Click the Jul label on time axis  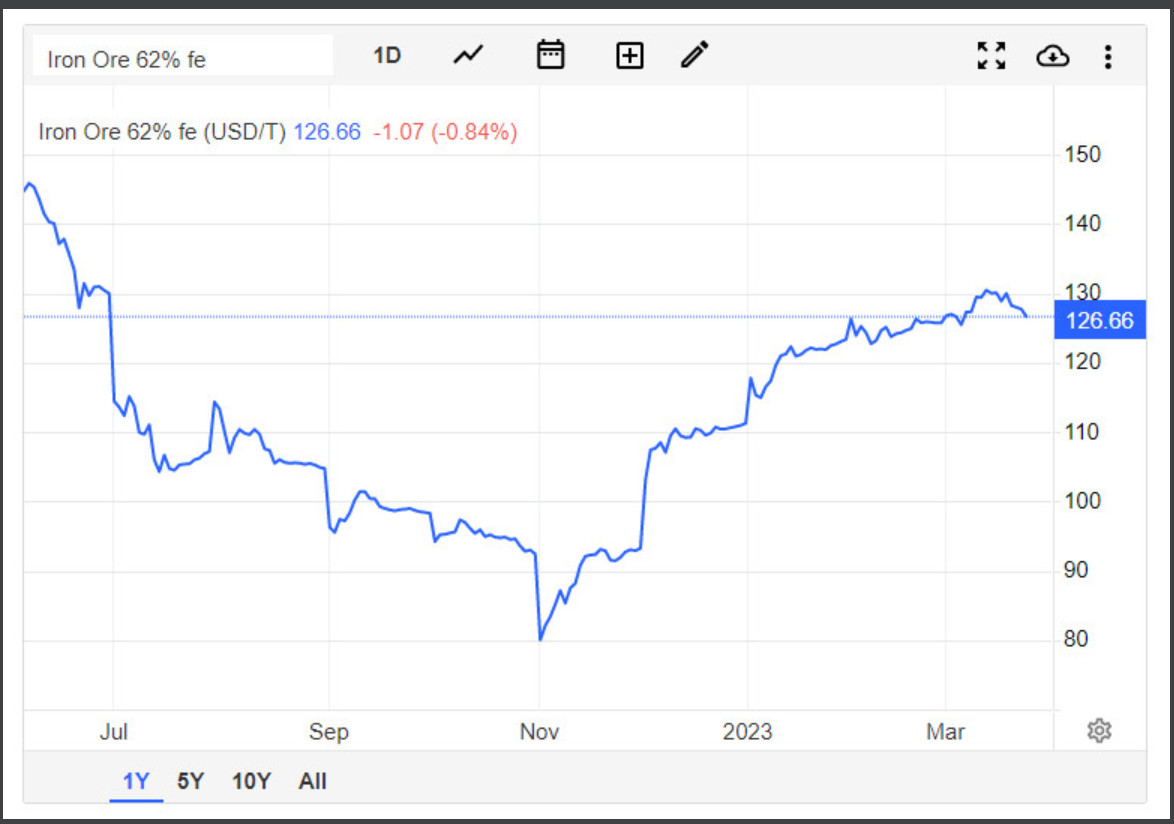tap(114, 731)
